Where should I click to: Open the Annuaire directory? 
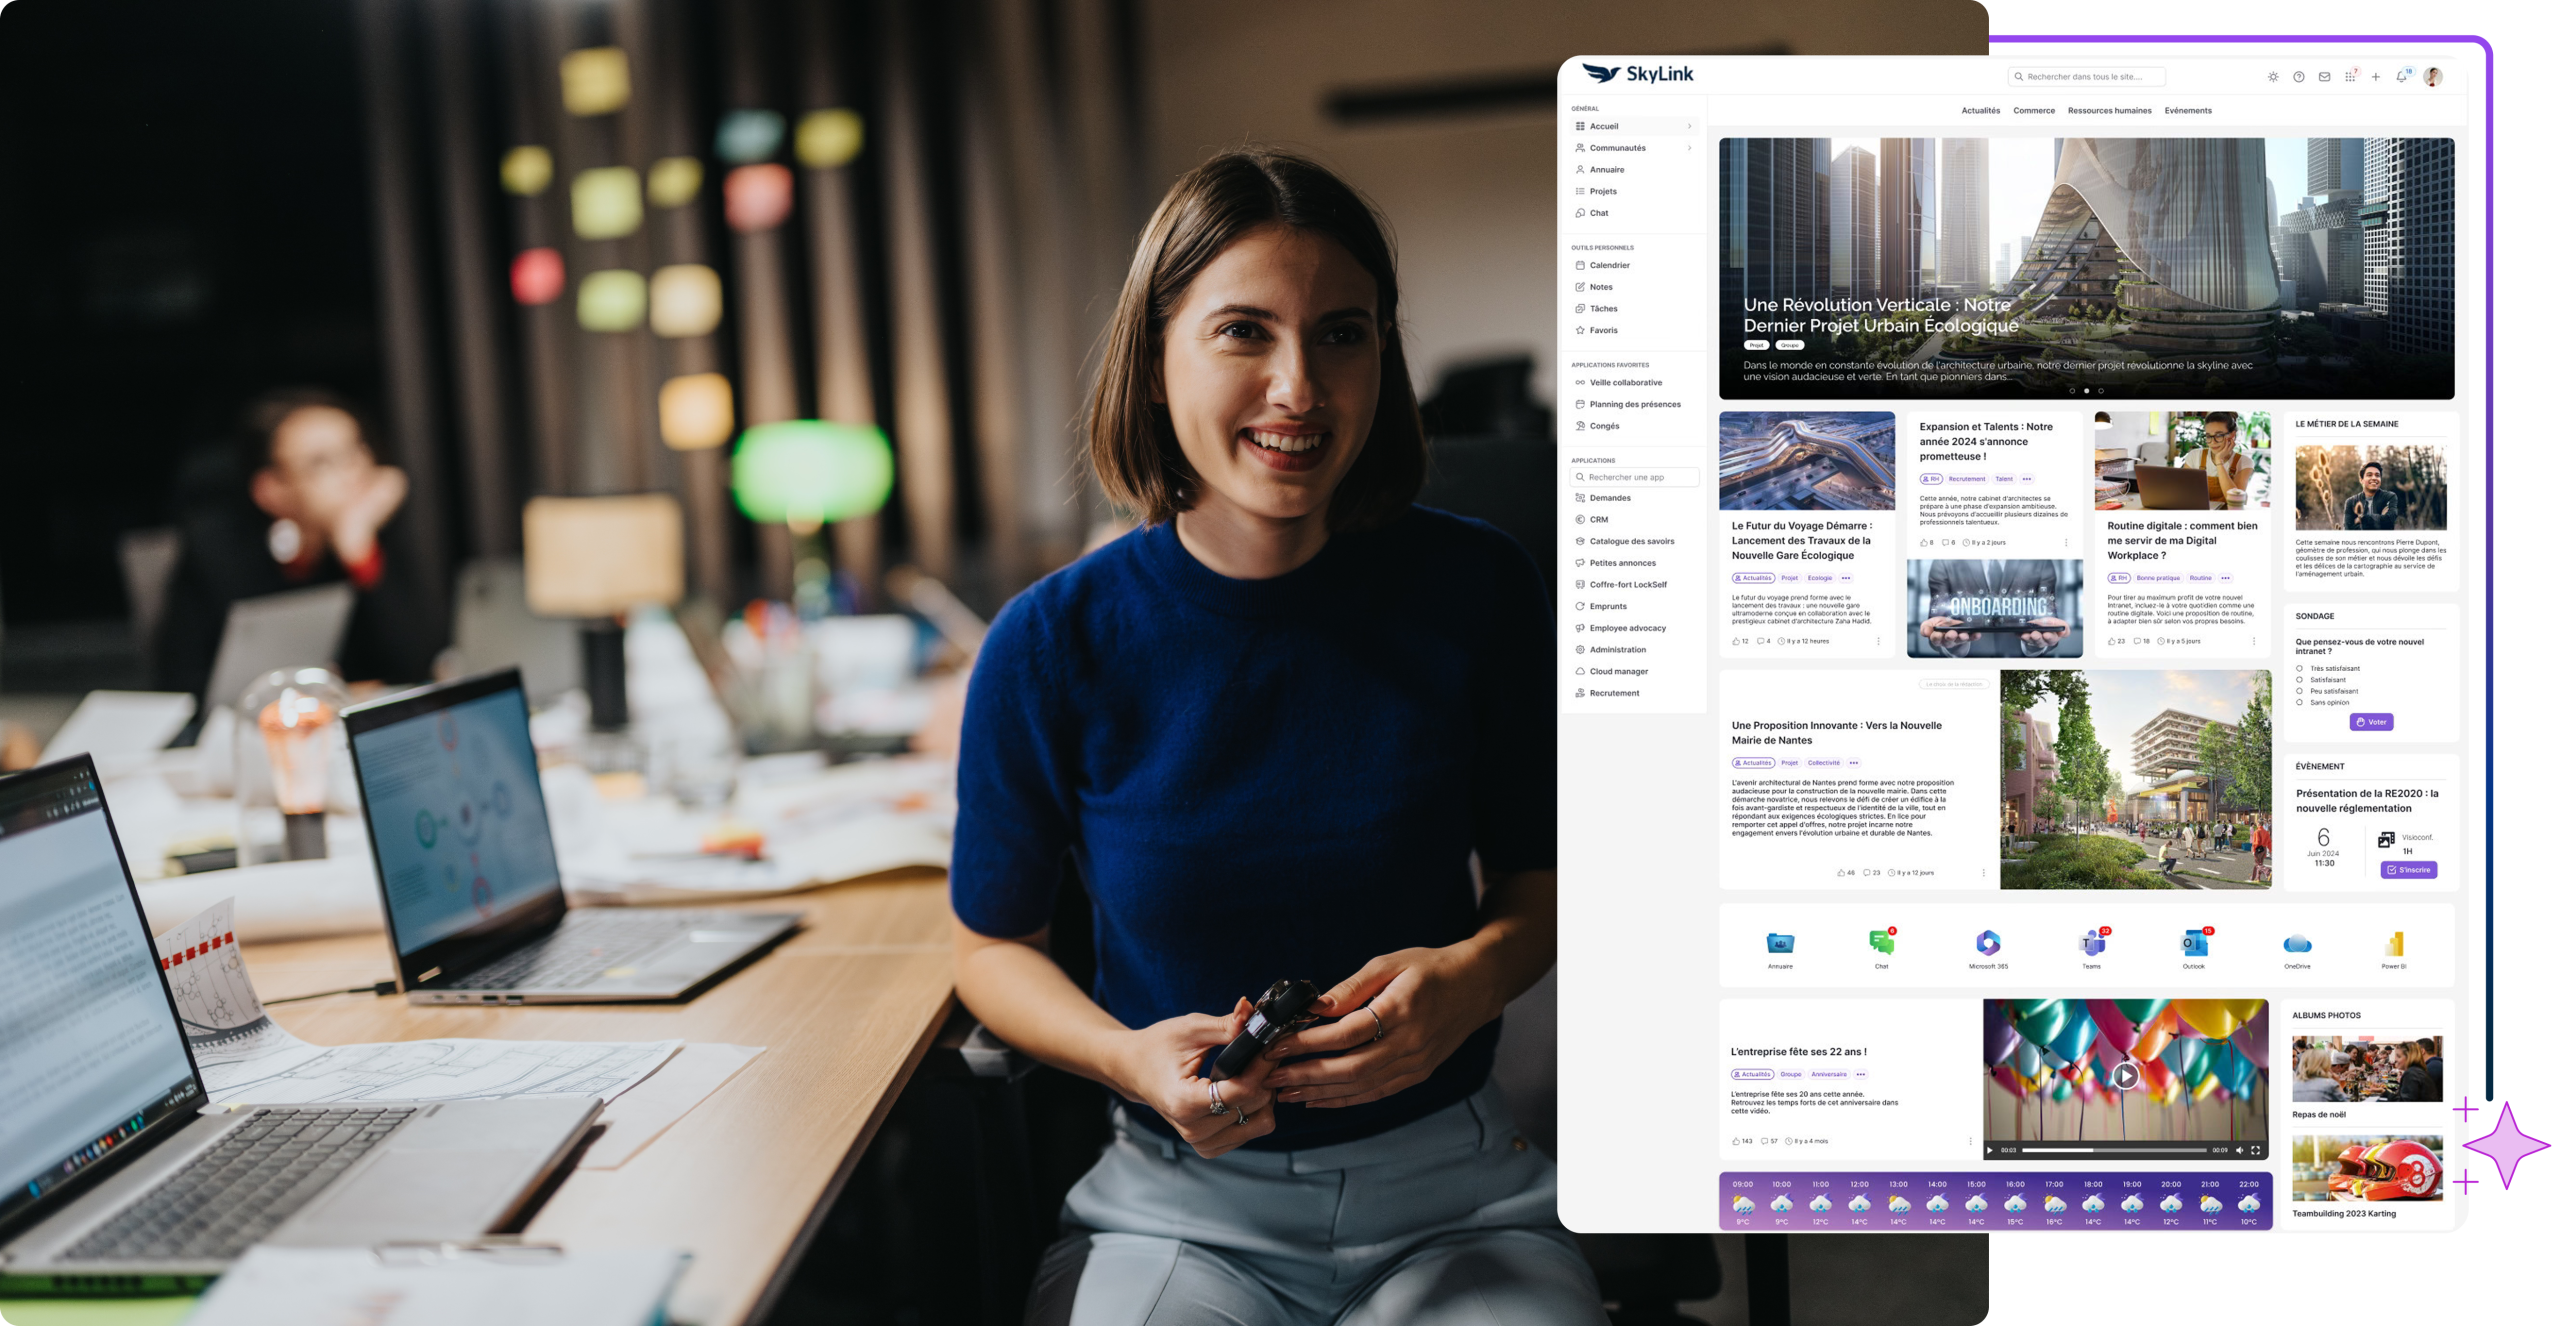[x=1605, y=169]
